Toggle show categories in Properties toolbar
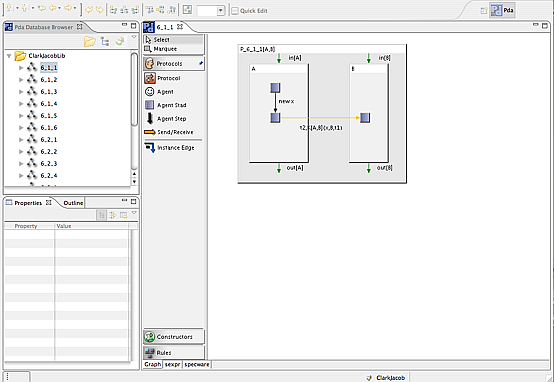 click(x=101, y=215)
